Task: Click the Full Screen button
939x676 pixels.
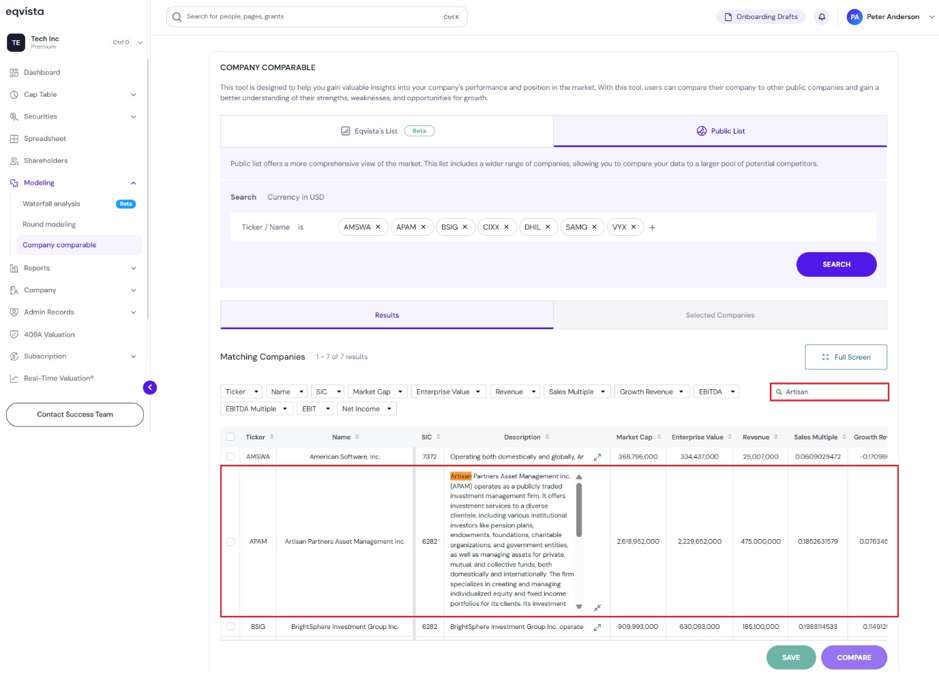Action: pos(846,357)
